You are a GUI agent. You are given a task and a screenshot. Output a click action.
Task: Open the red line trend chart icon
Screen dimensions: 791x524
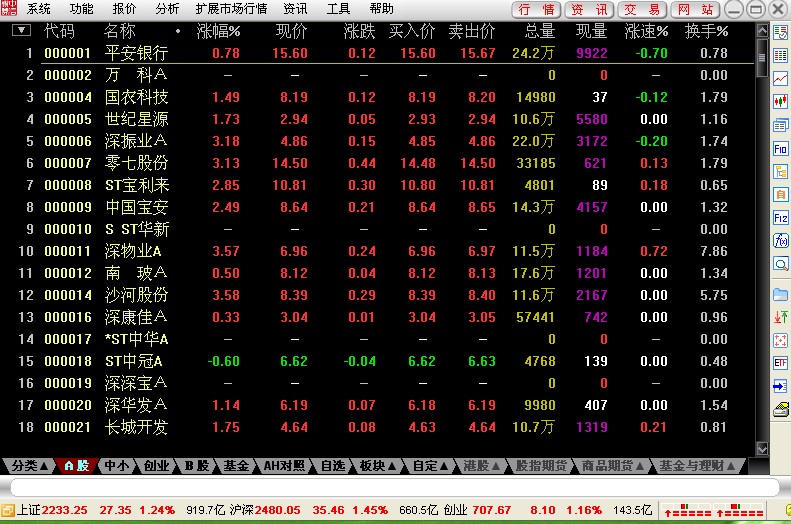[x=780, y=78]
